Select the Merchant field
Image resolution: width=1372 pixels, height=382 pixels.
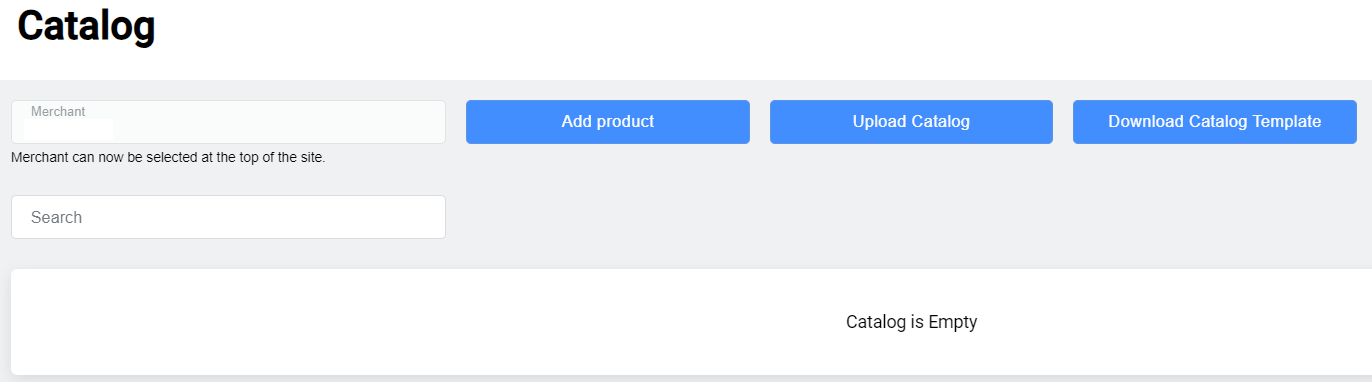[x=228, y=122]
